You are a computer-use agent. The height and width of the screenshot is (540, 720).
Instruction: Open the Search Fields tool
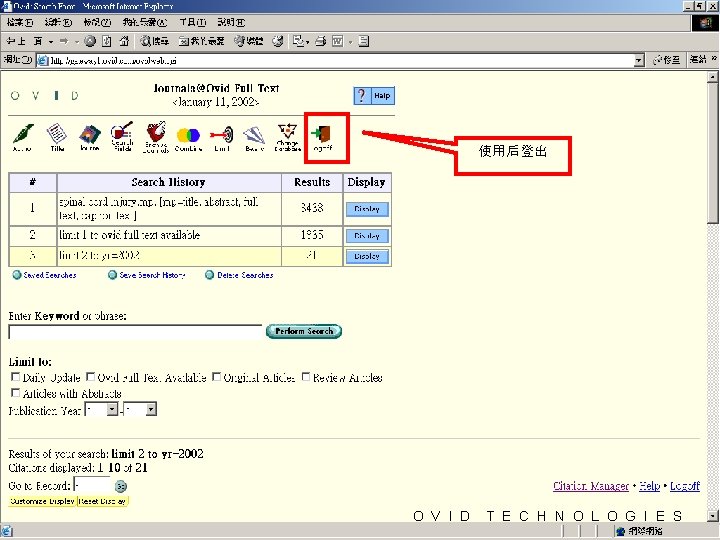pos(122,137)
